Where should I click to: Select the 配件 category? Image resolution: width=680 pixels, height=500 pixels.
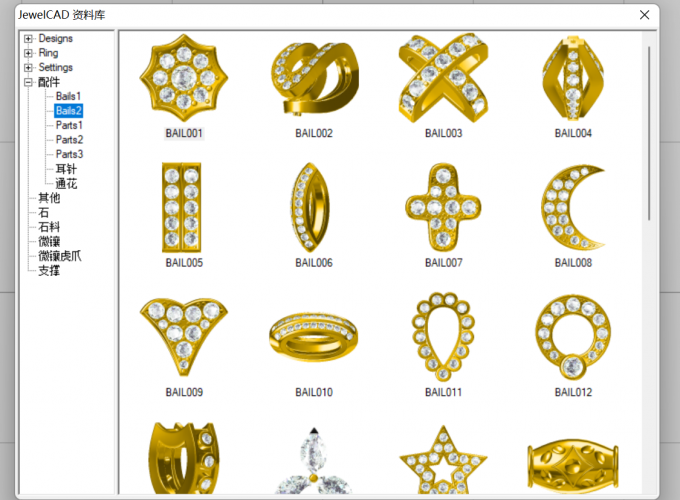click(x=49, y=82)
